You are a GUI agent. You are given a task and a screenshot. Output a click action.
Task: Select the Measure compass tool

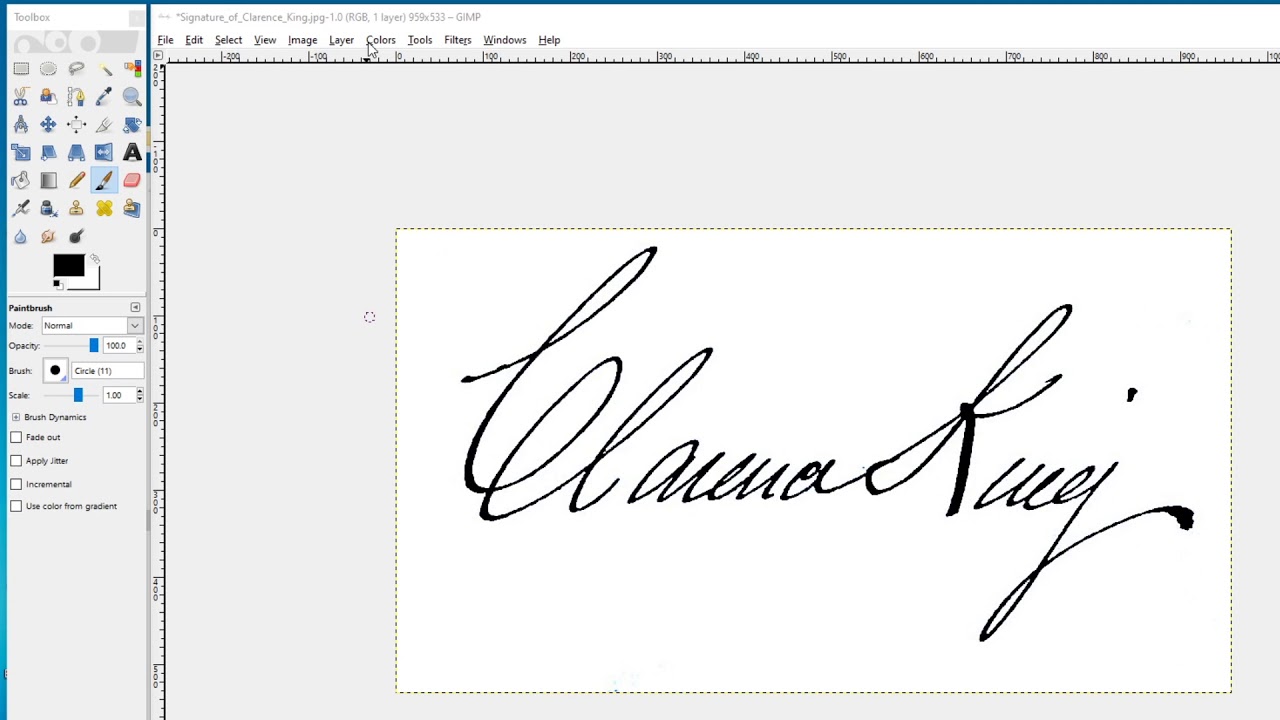pyautogui.click(x=21, y=125)
